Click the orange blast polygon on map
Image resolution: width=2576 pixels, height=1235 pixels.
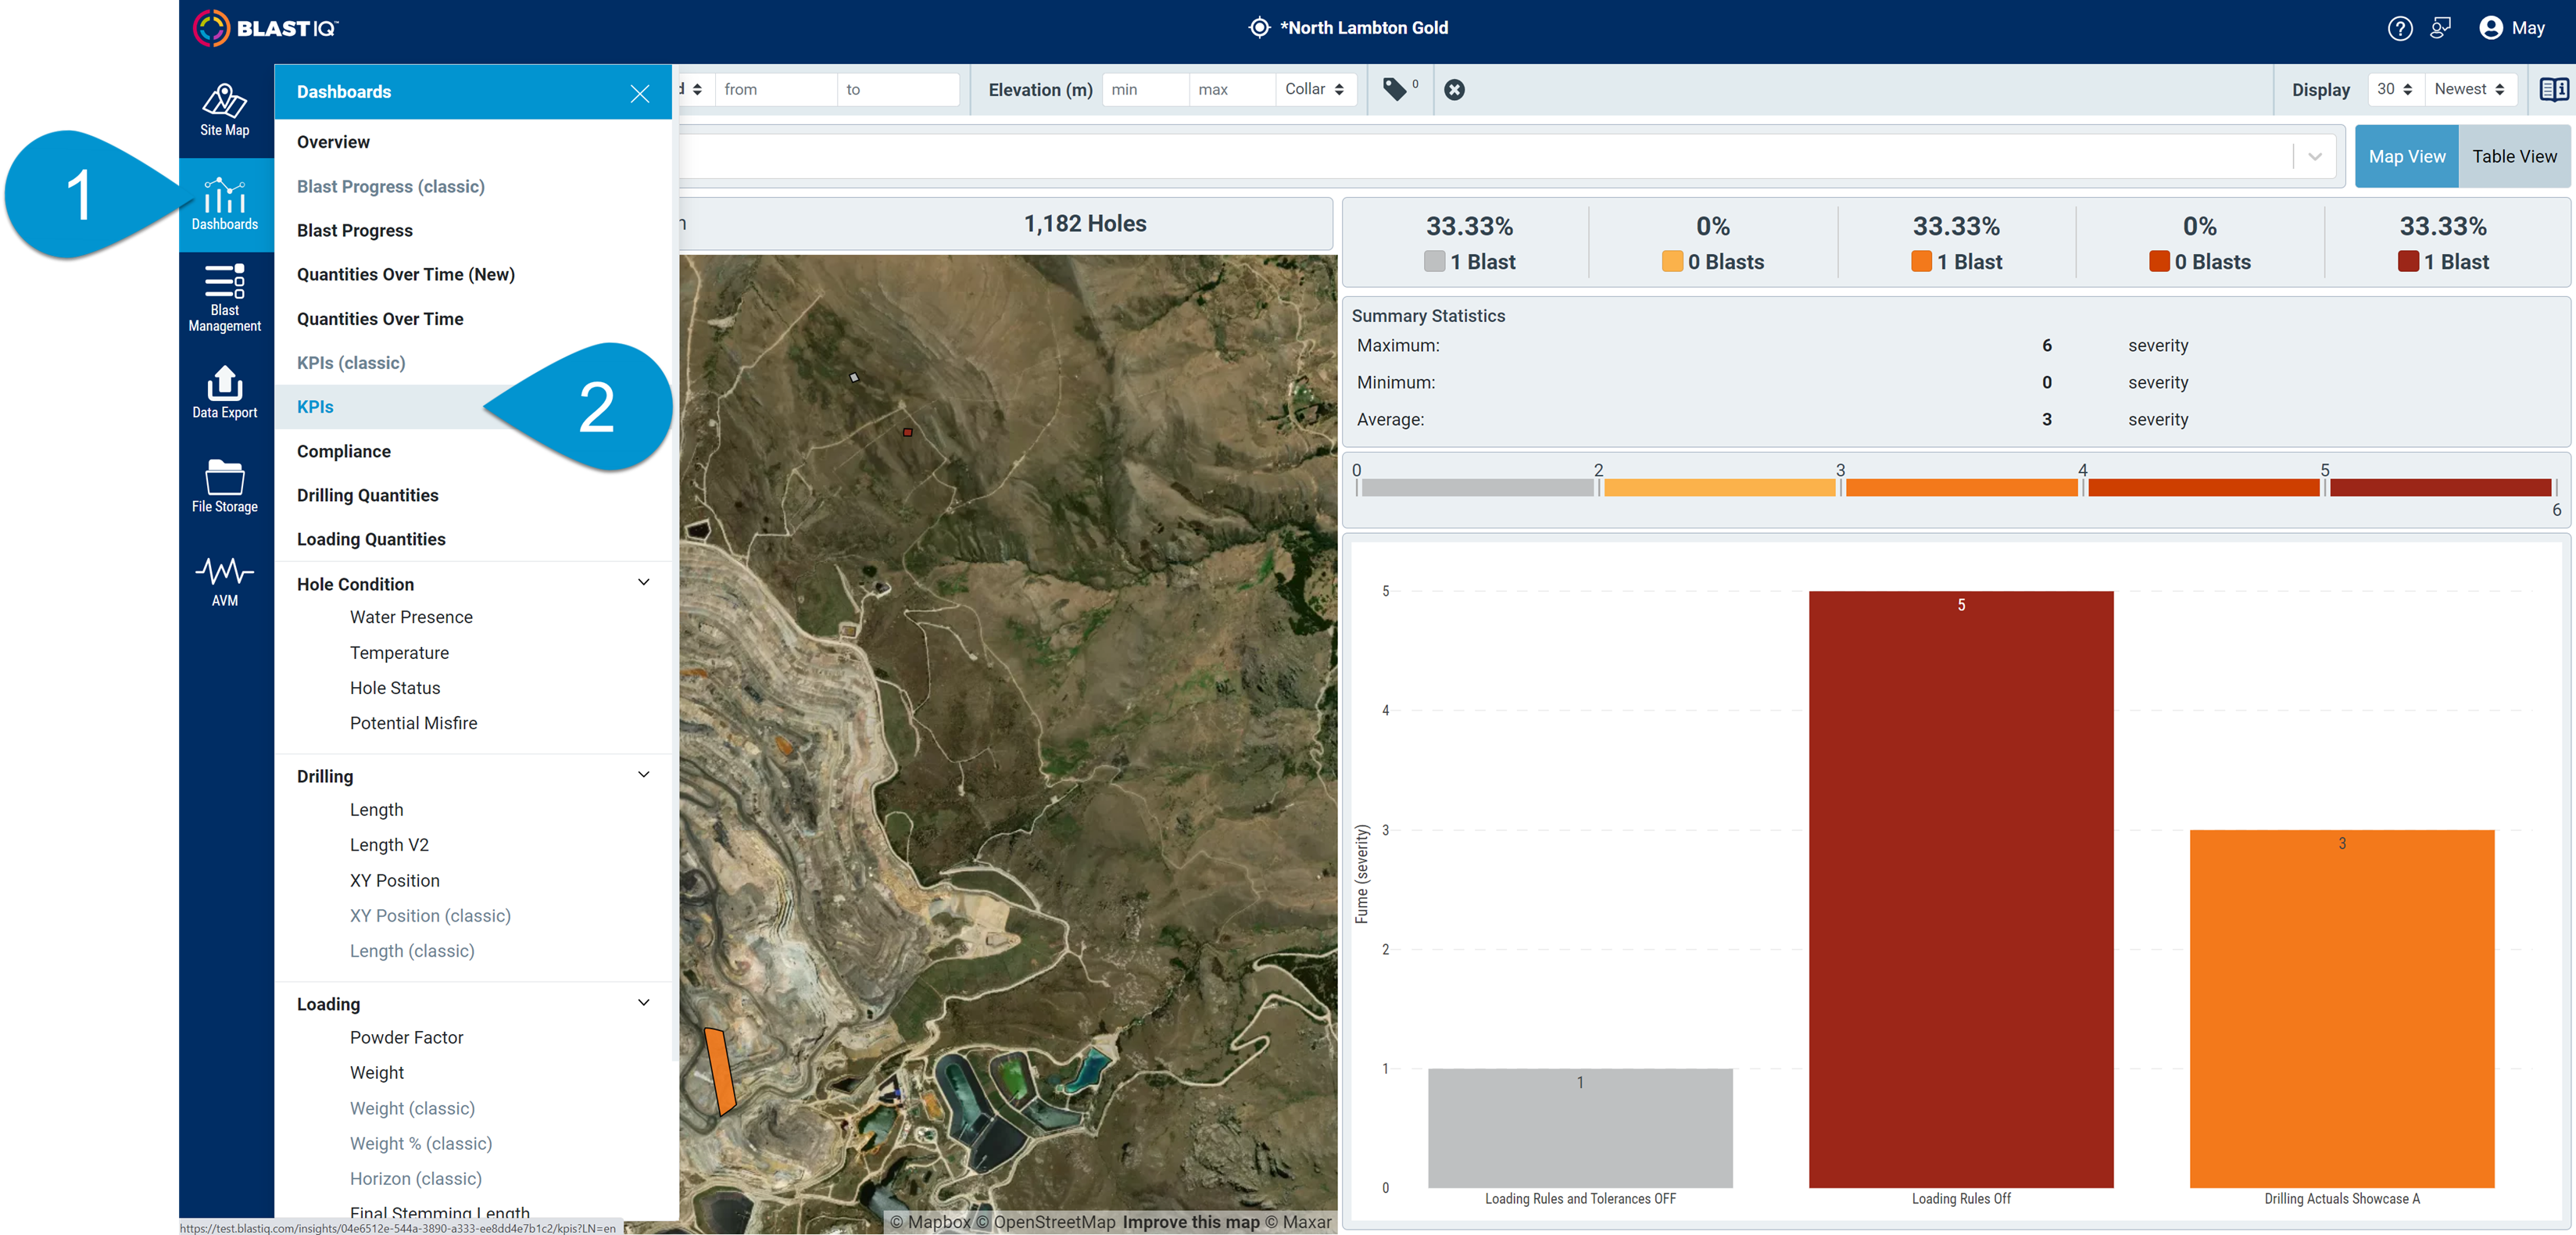(x=720, y=1072)
